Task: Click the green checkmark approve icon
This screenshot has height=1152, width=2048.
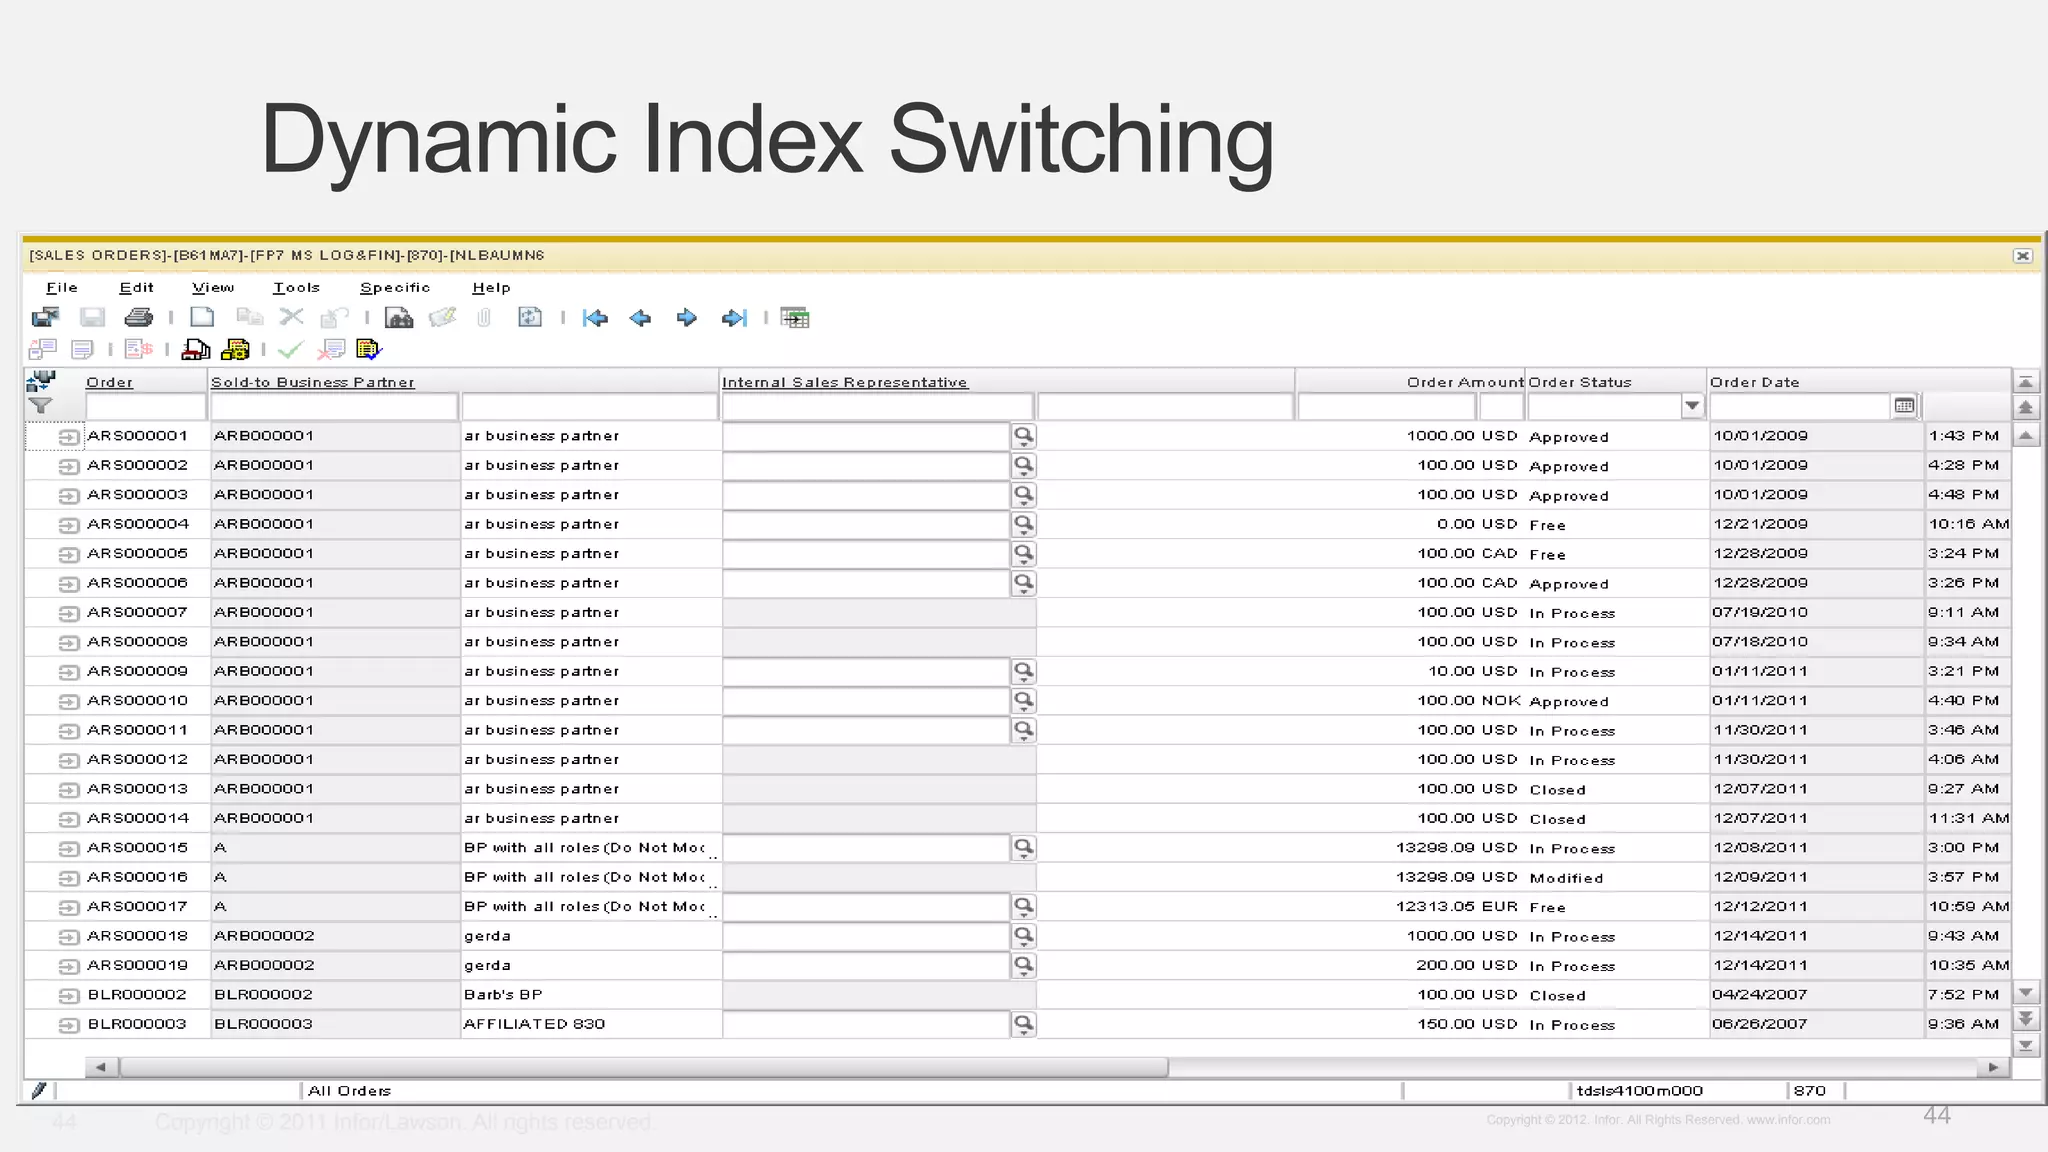Action: click(x=290, y=349)
